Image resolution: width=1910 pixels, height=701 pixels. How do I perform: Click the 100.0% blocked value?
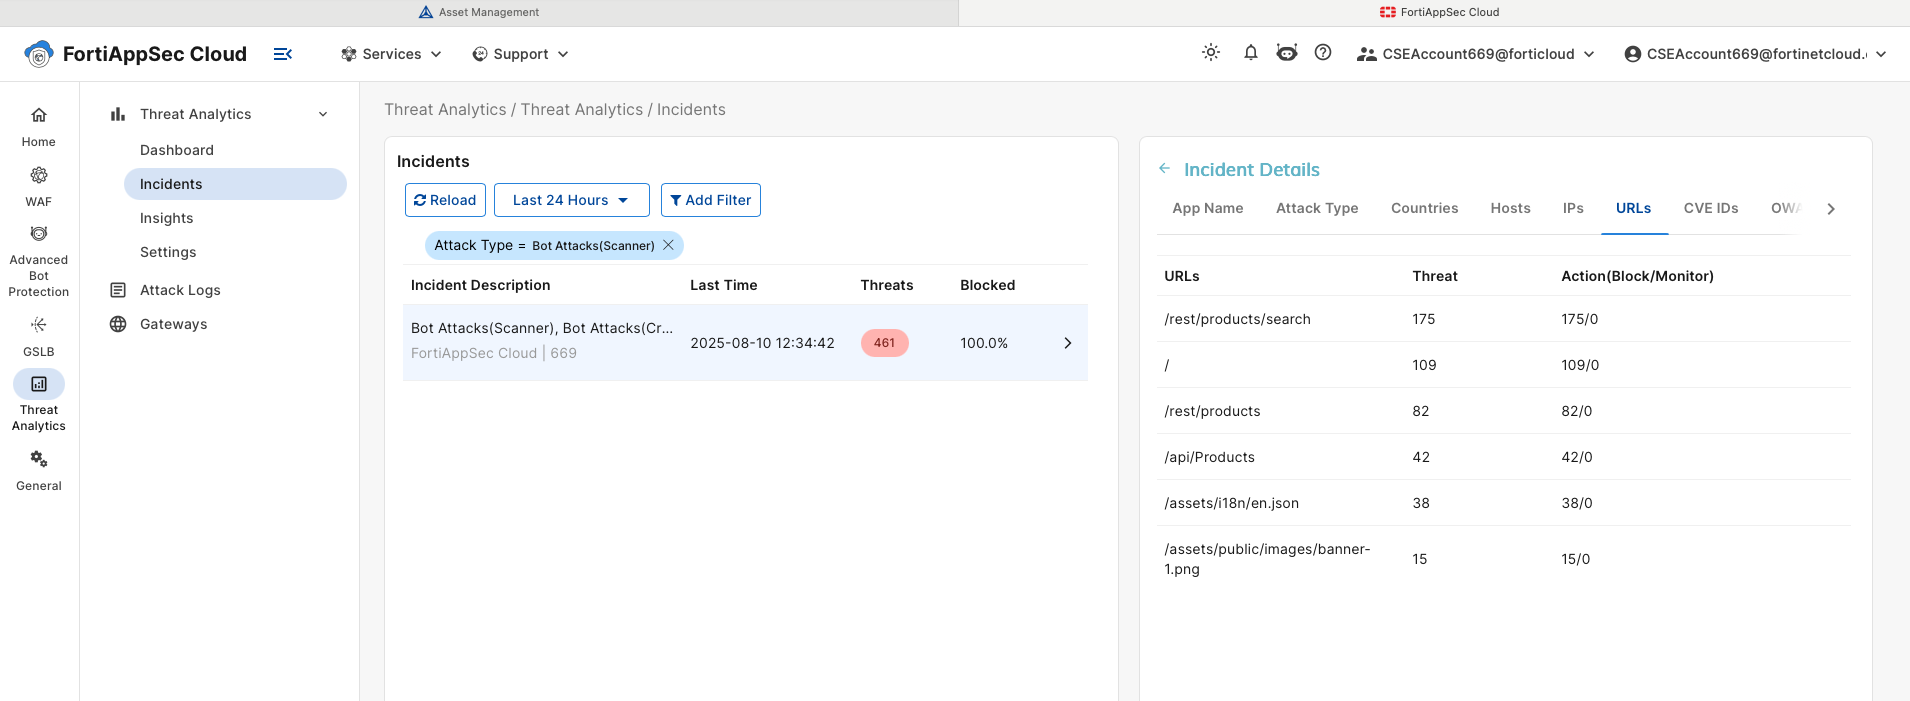[984, 343]
